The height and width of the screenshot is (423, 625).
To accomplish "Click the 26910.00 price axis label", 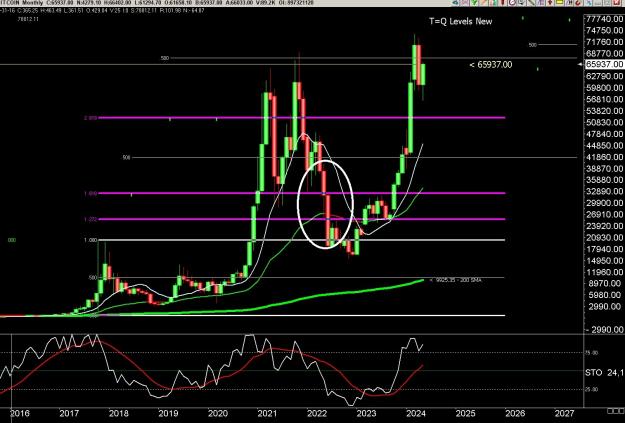I will 605,214.
